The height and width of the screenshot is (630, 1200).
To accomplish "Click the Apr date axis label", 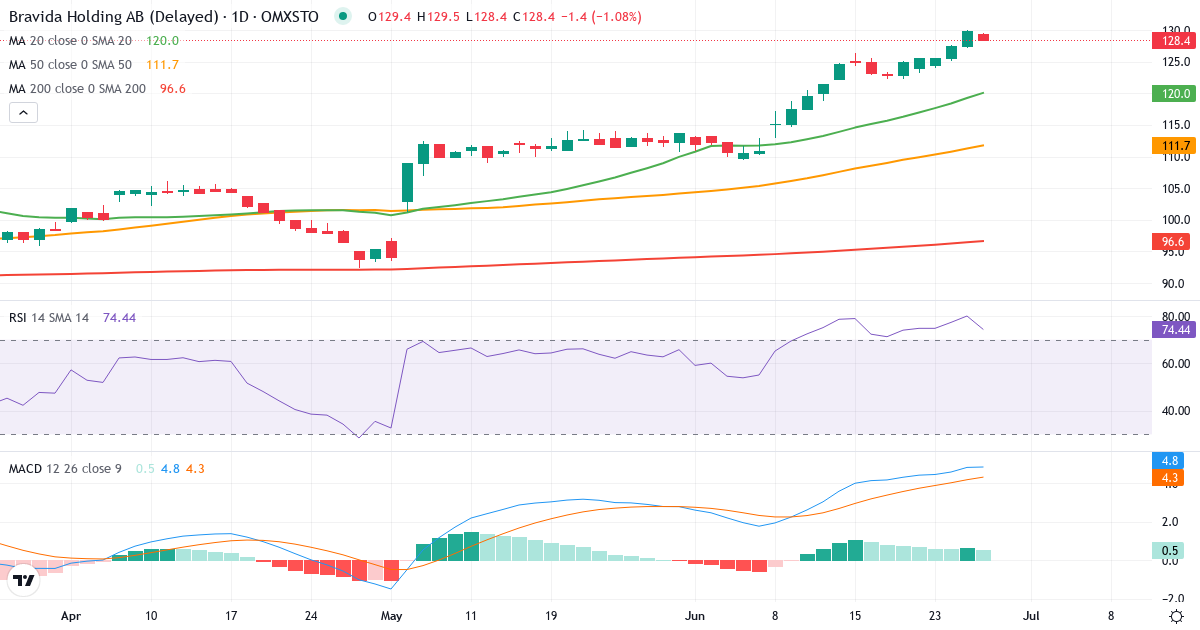I will click(70, 617).
